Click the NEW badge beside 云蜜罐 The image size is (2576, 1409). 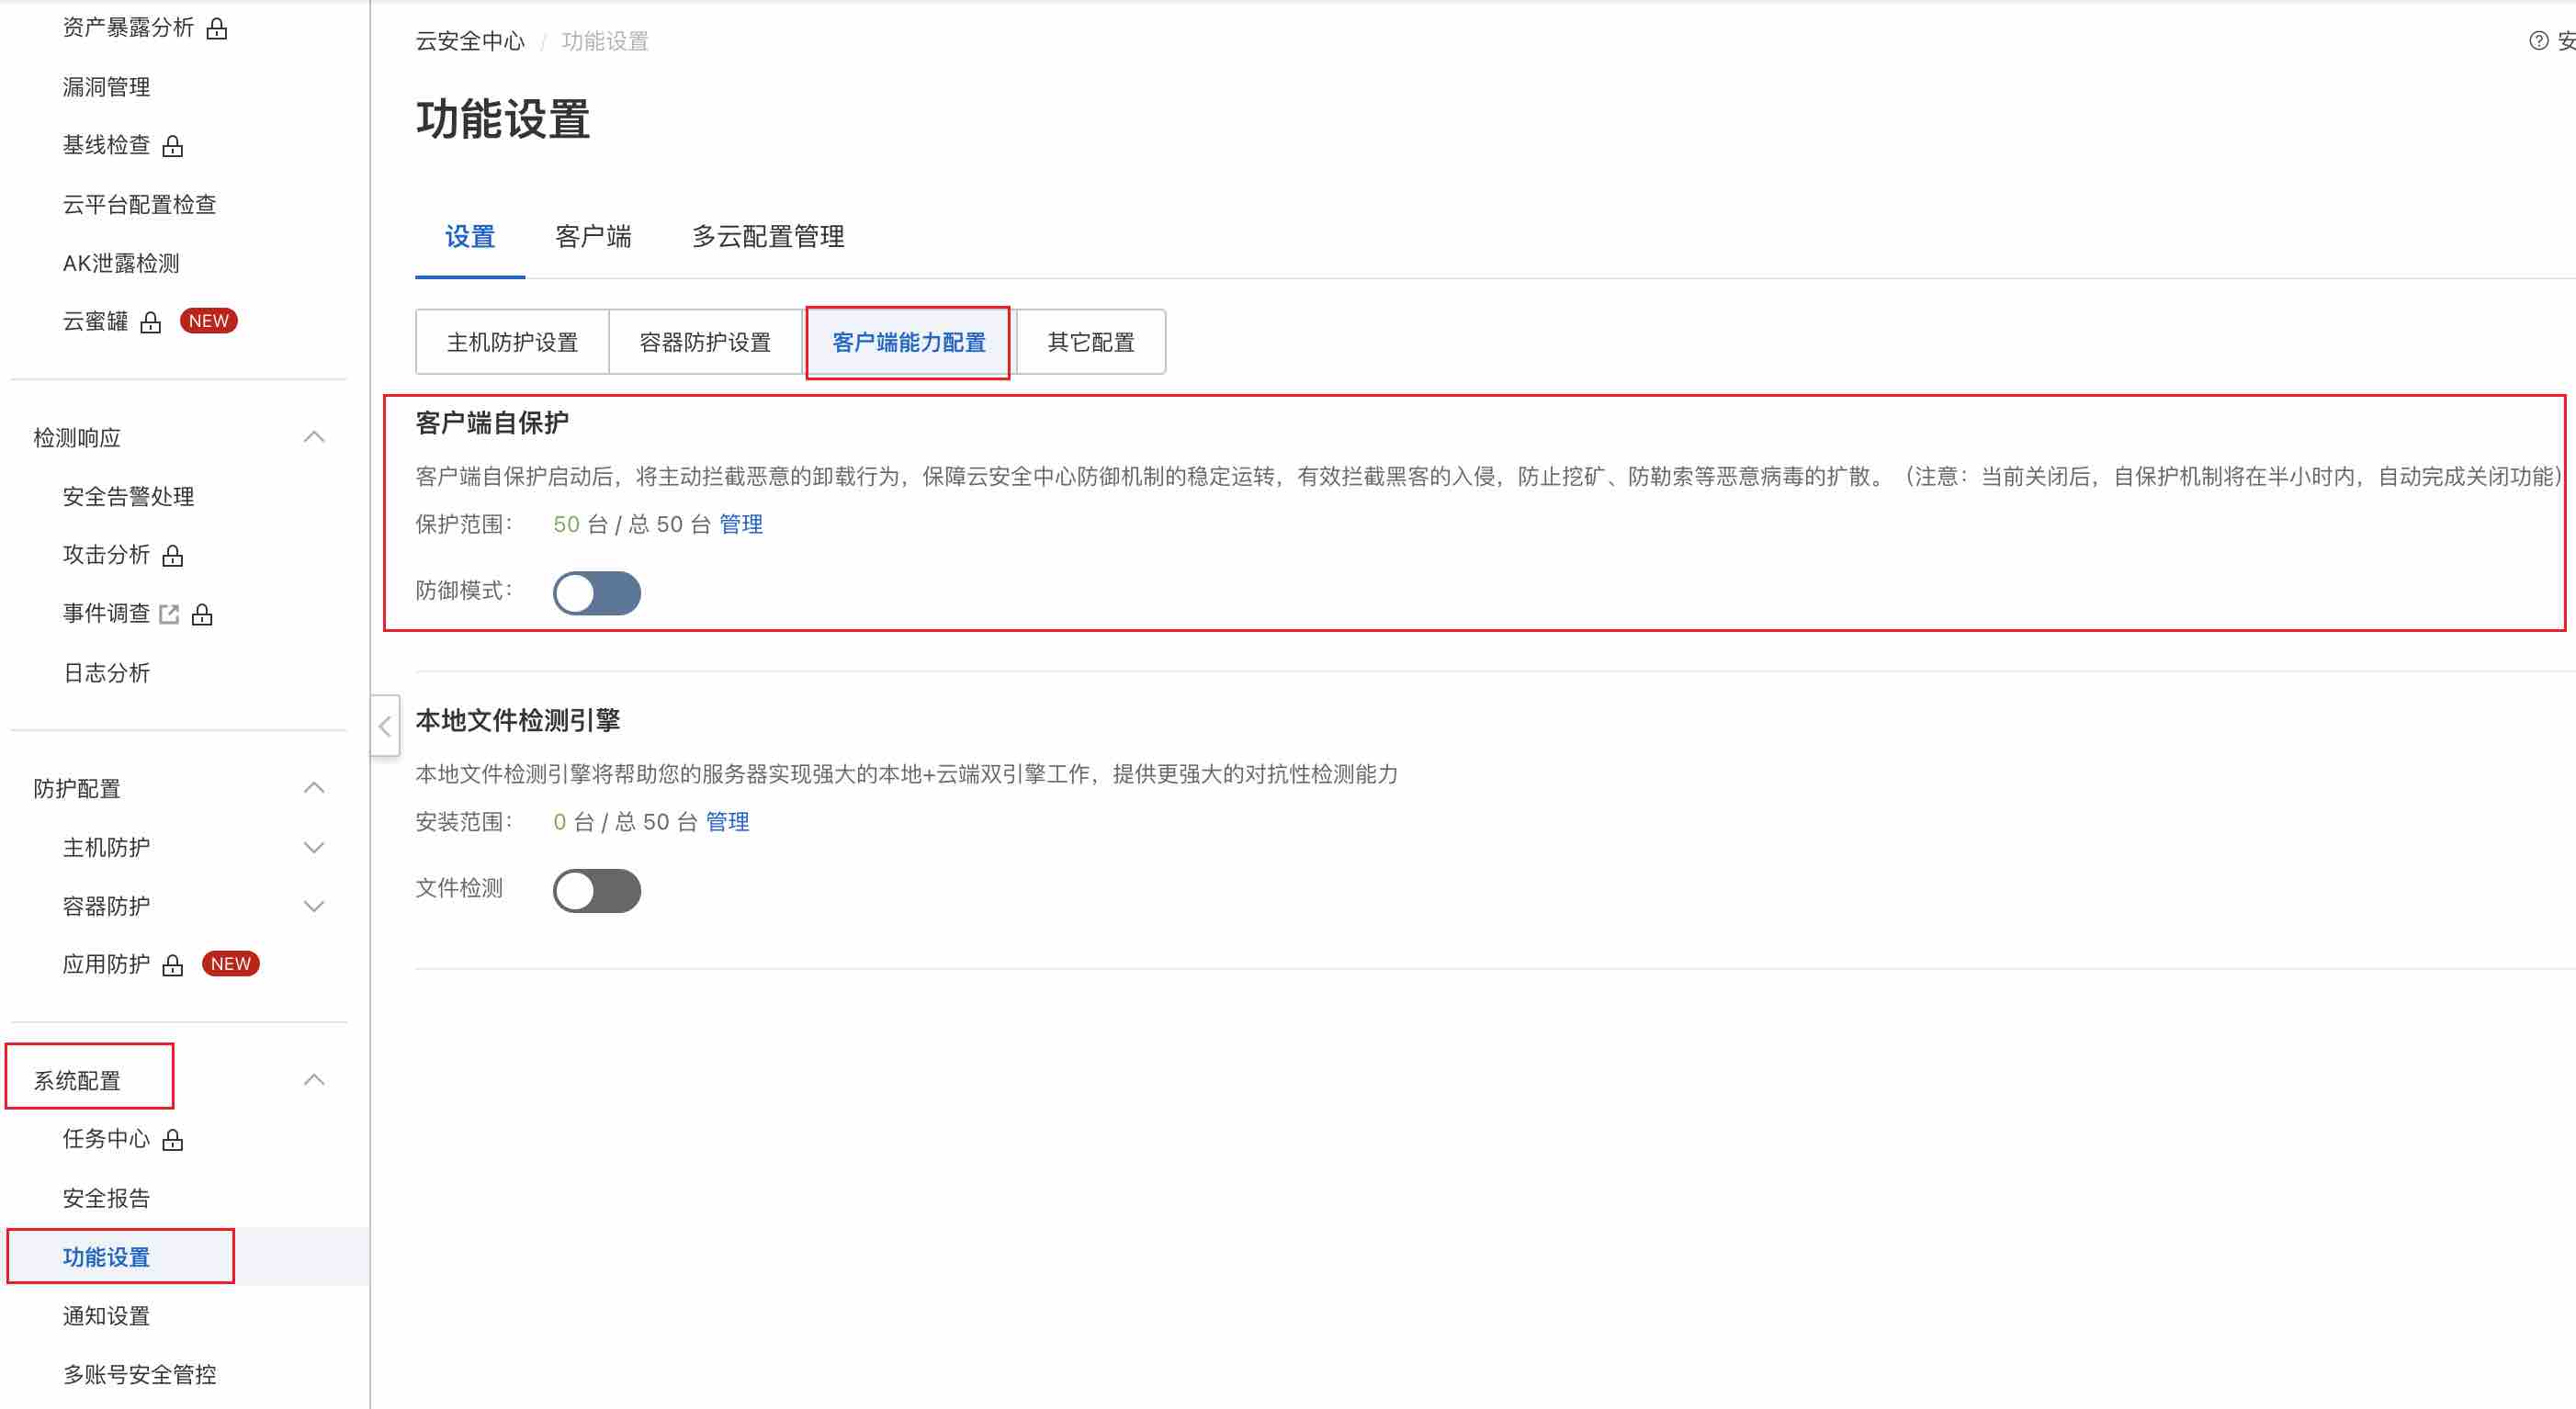[x=208, y=321]
